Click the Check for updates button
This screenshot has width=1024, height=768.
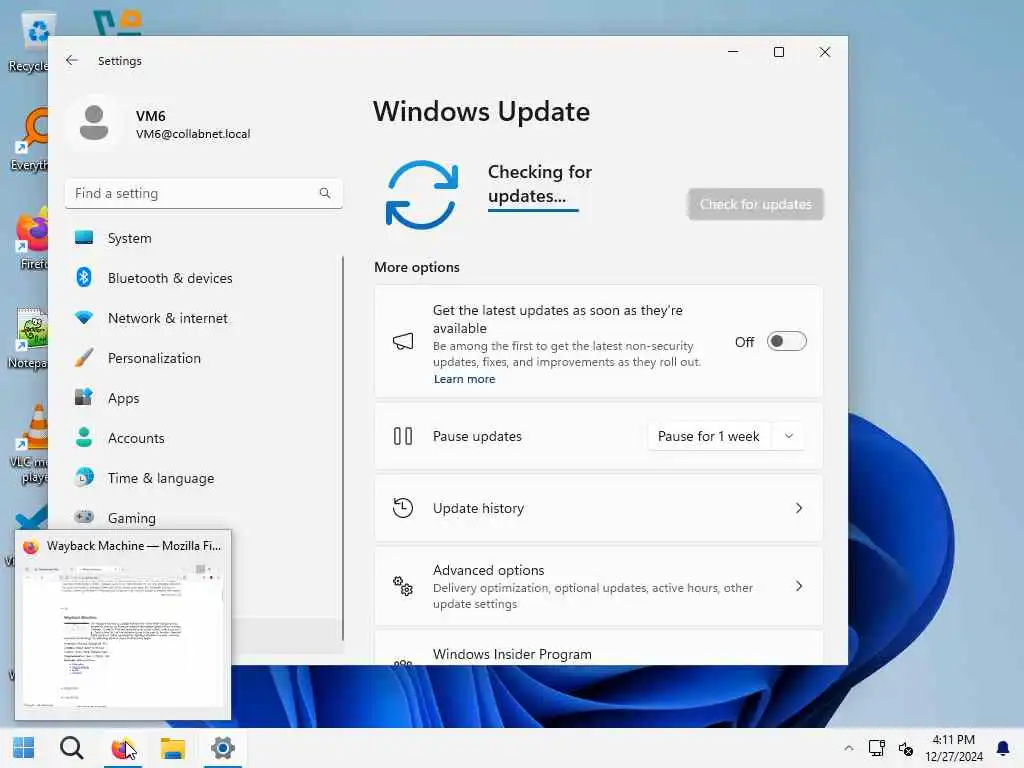coord(756,204)
